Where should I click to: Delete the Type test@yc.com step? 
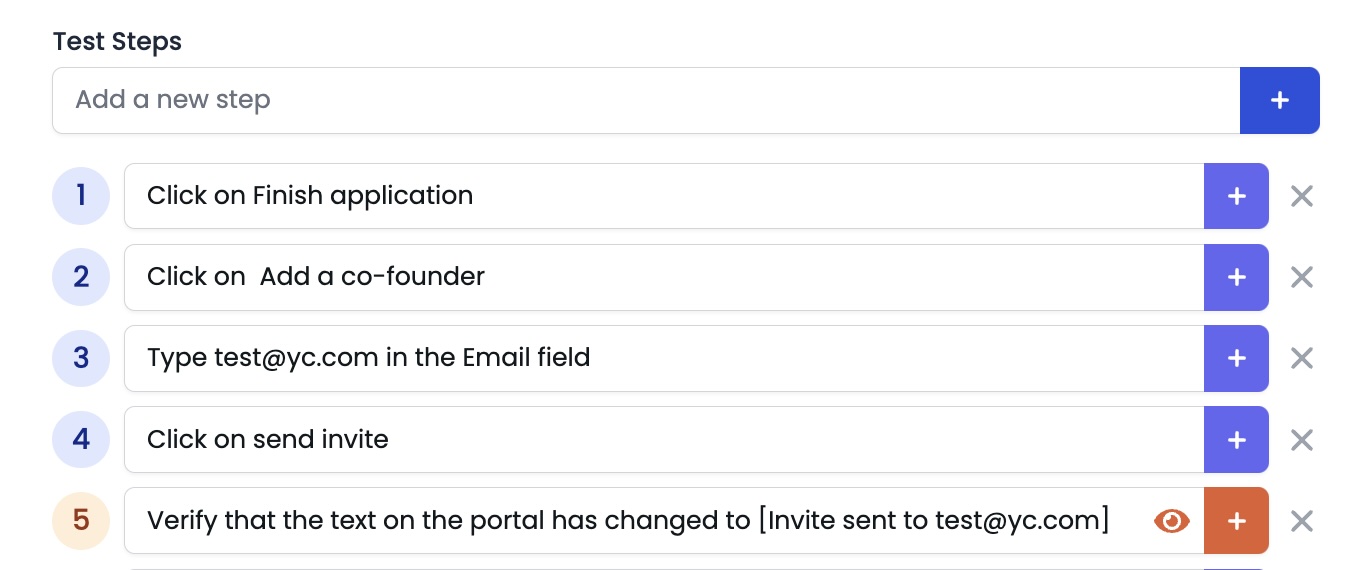pyautogui.click(x=1301, y=358)
